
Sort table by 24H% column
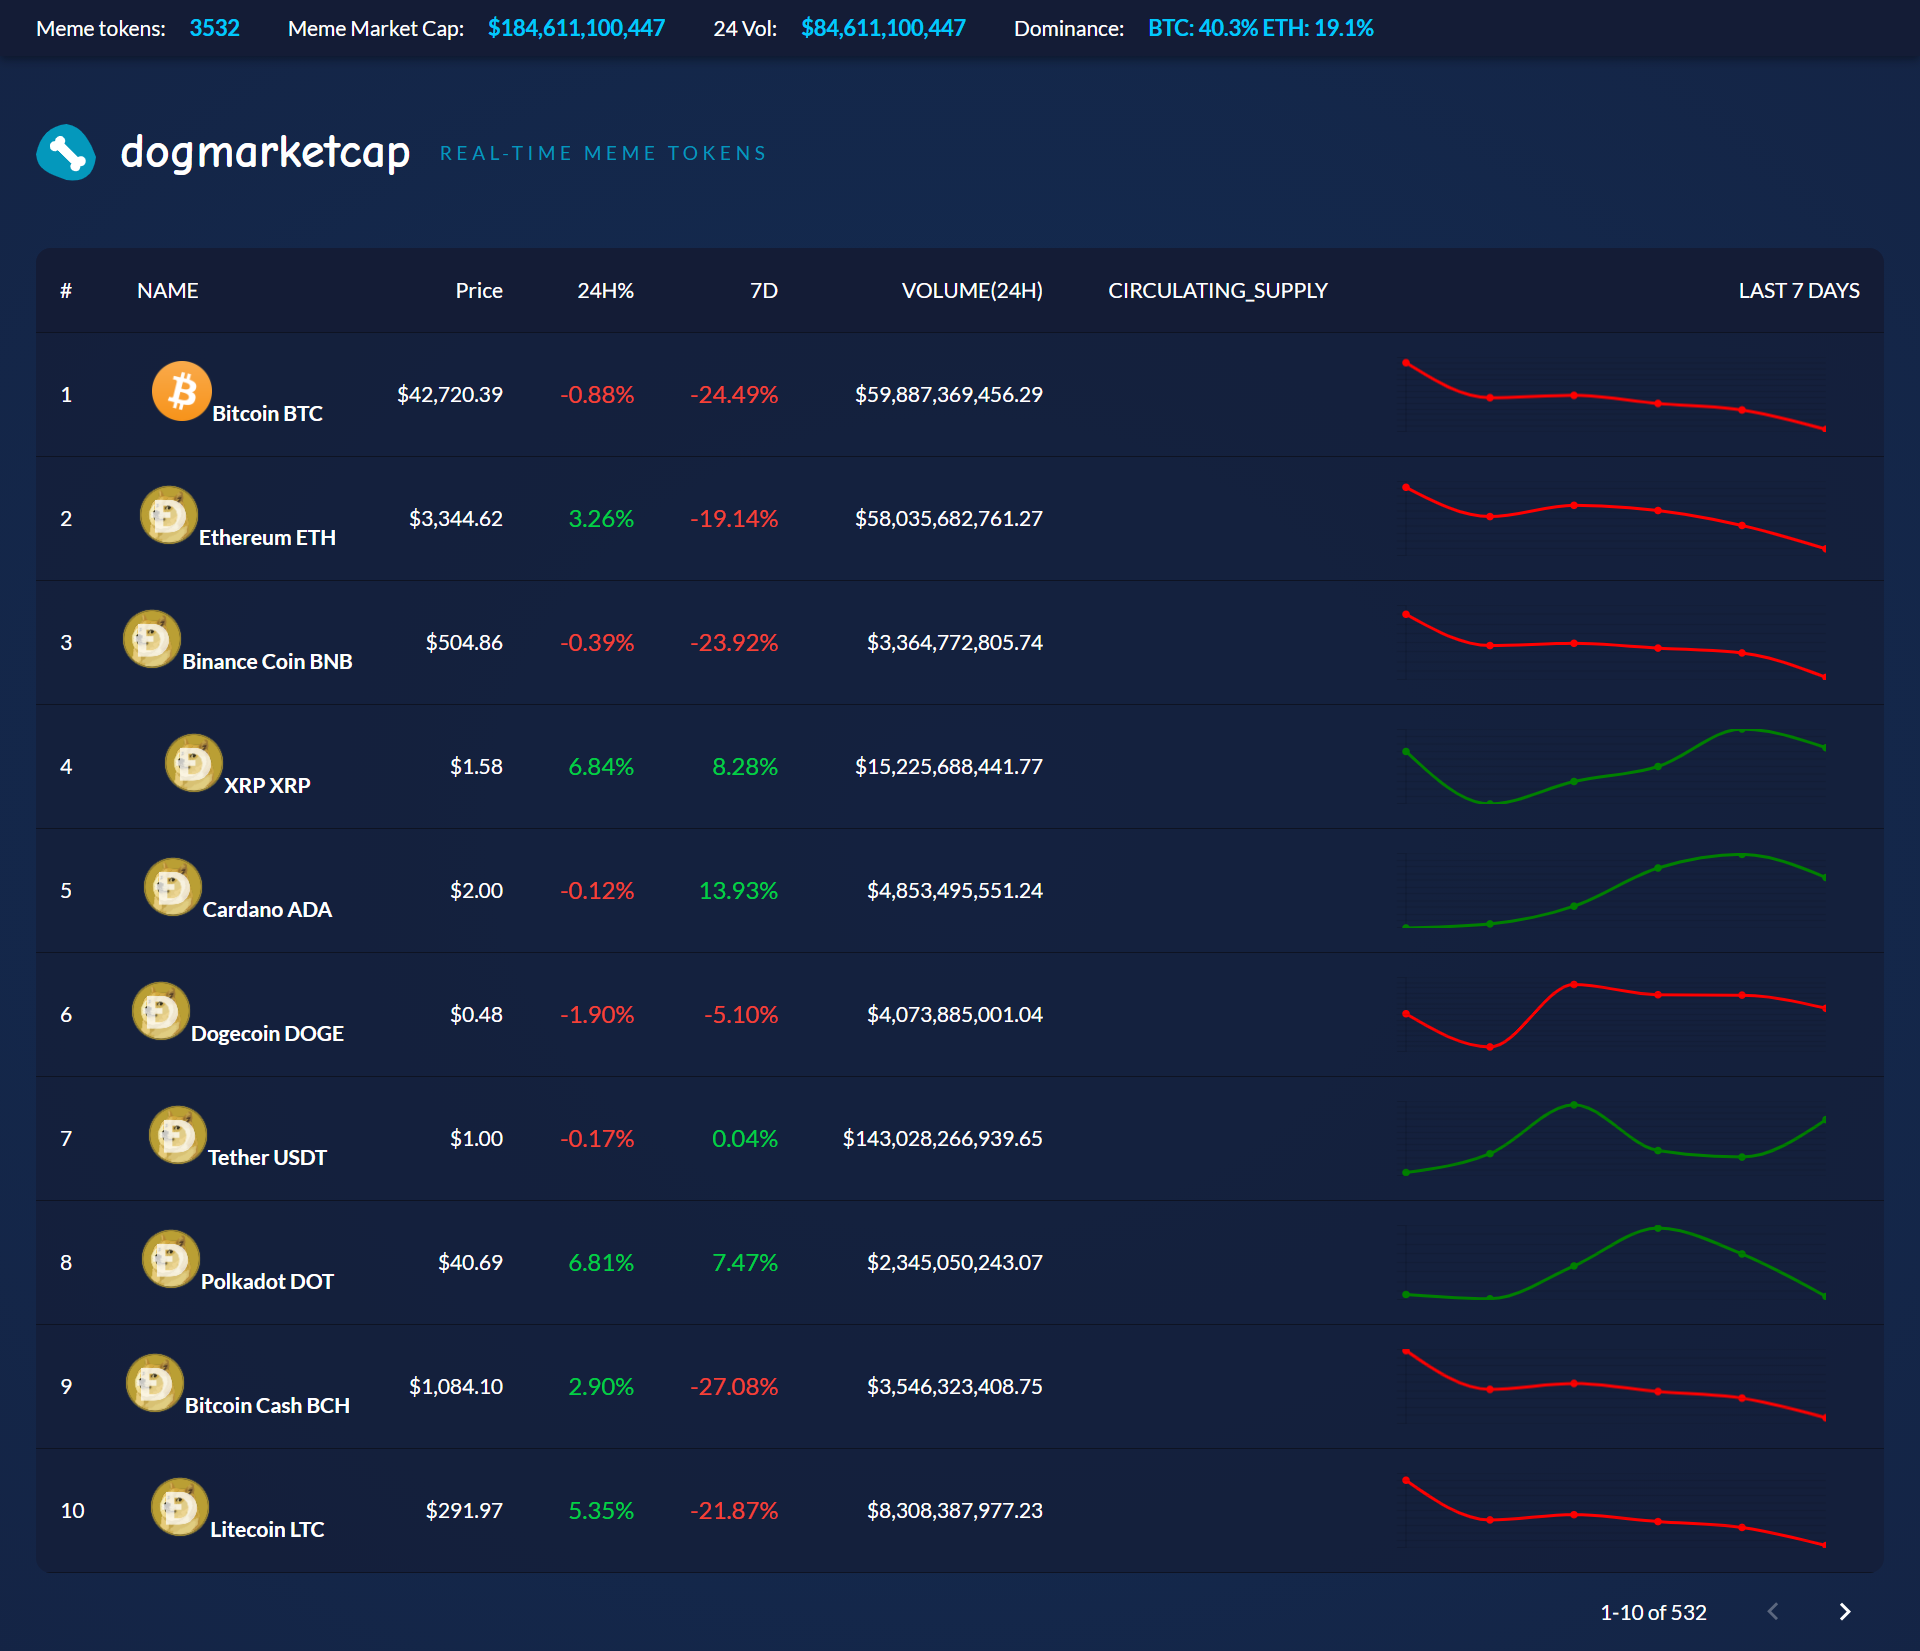coord(605,291)
